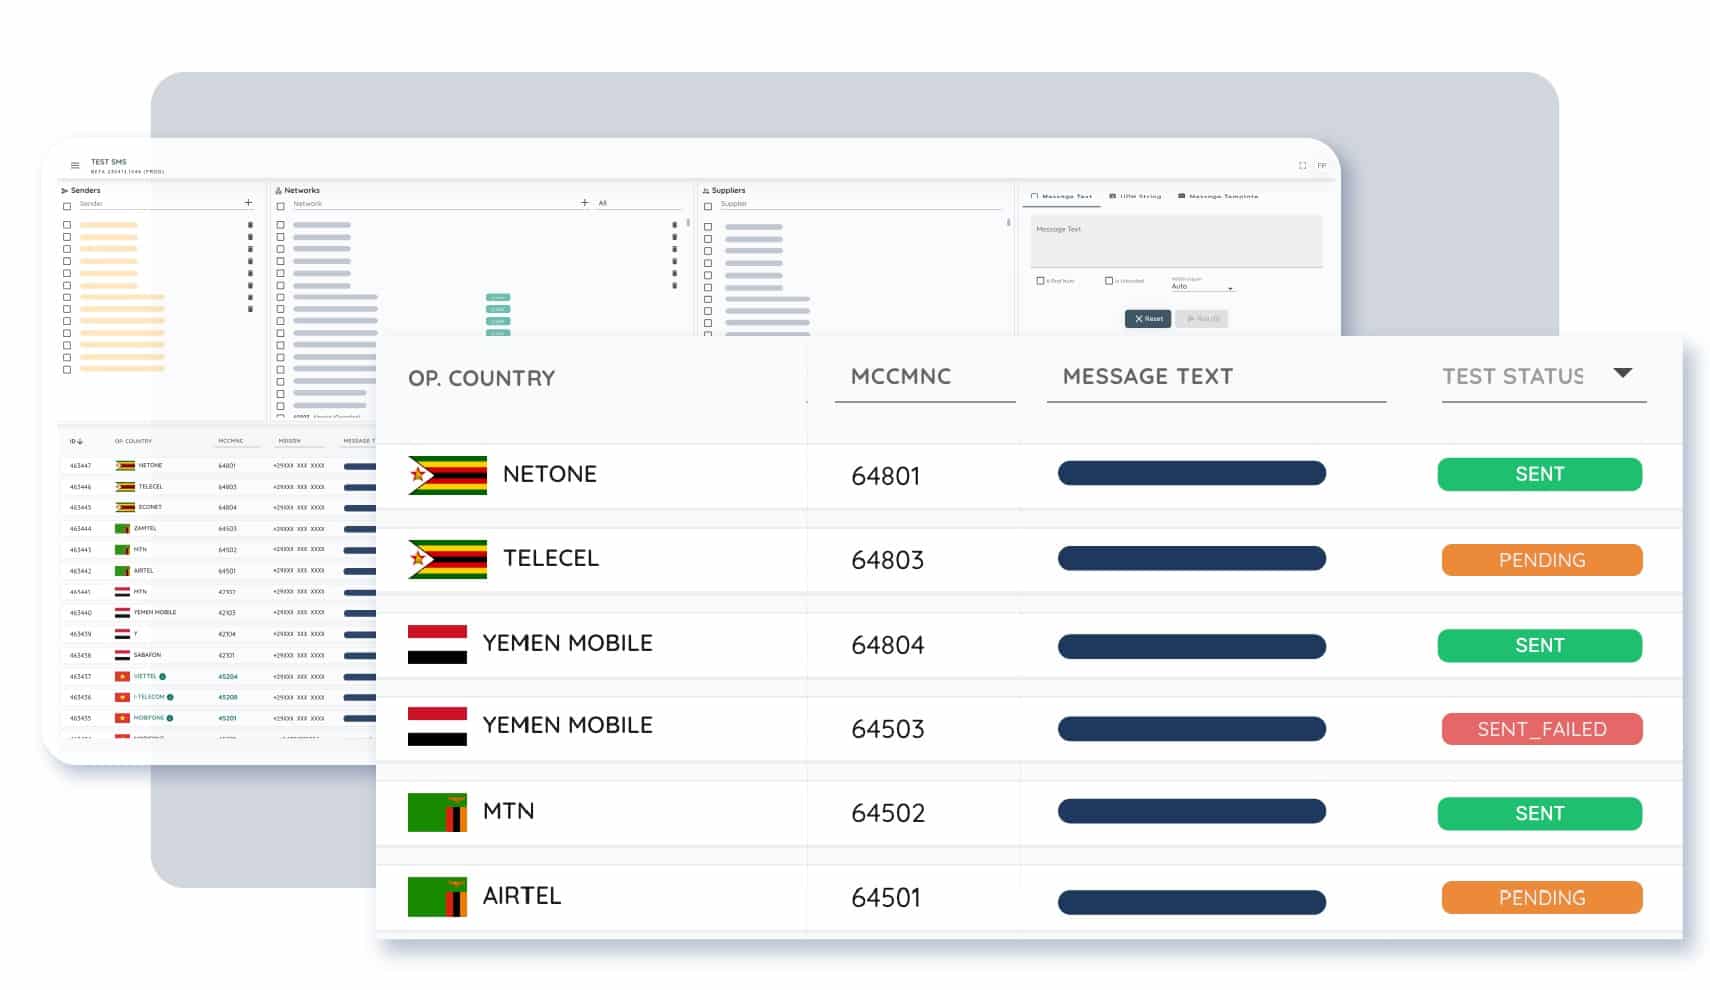Open the TEST STATUS sort dropdown arrow

1624,371
